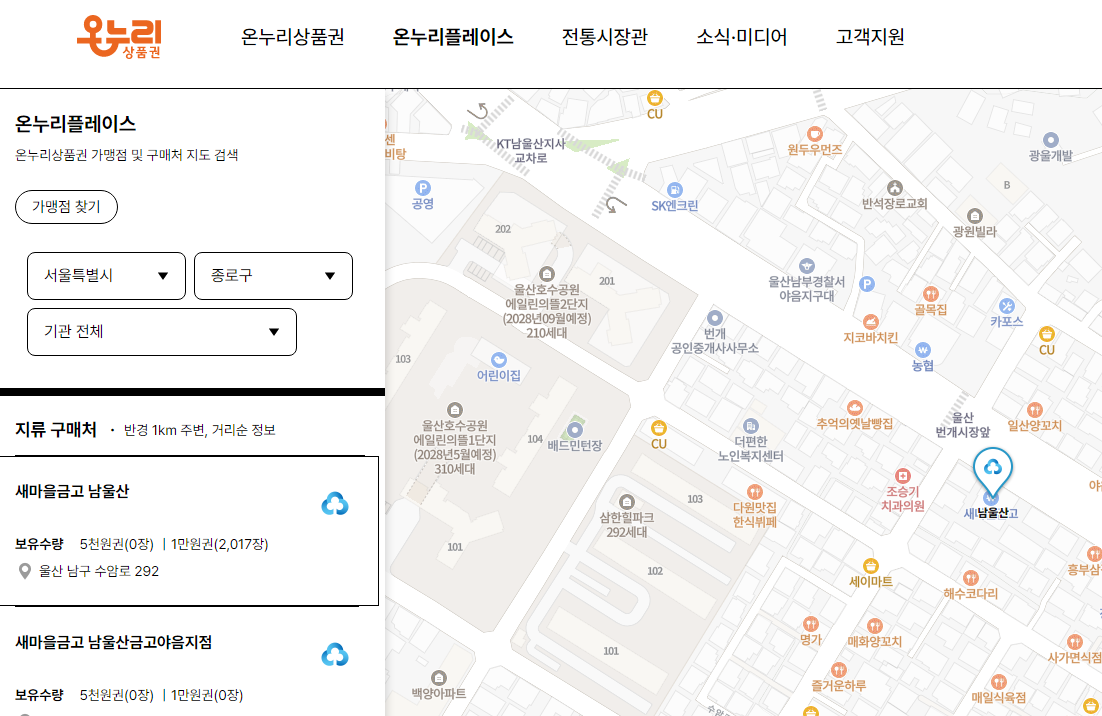This screenshot has width=1102, height=716.
Task: Click the 매화양꼬치 restaurant icon
Action: pos(875,625)
